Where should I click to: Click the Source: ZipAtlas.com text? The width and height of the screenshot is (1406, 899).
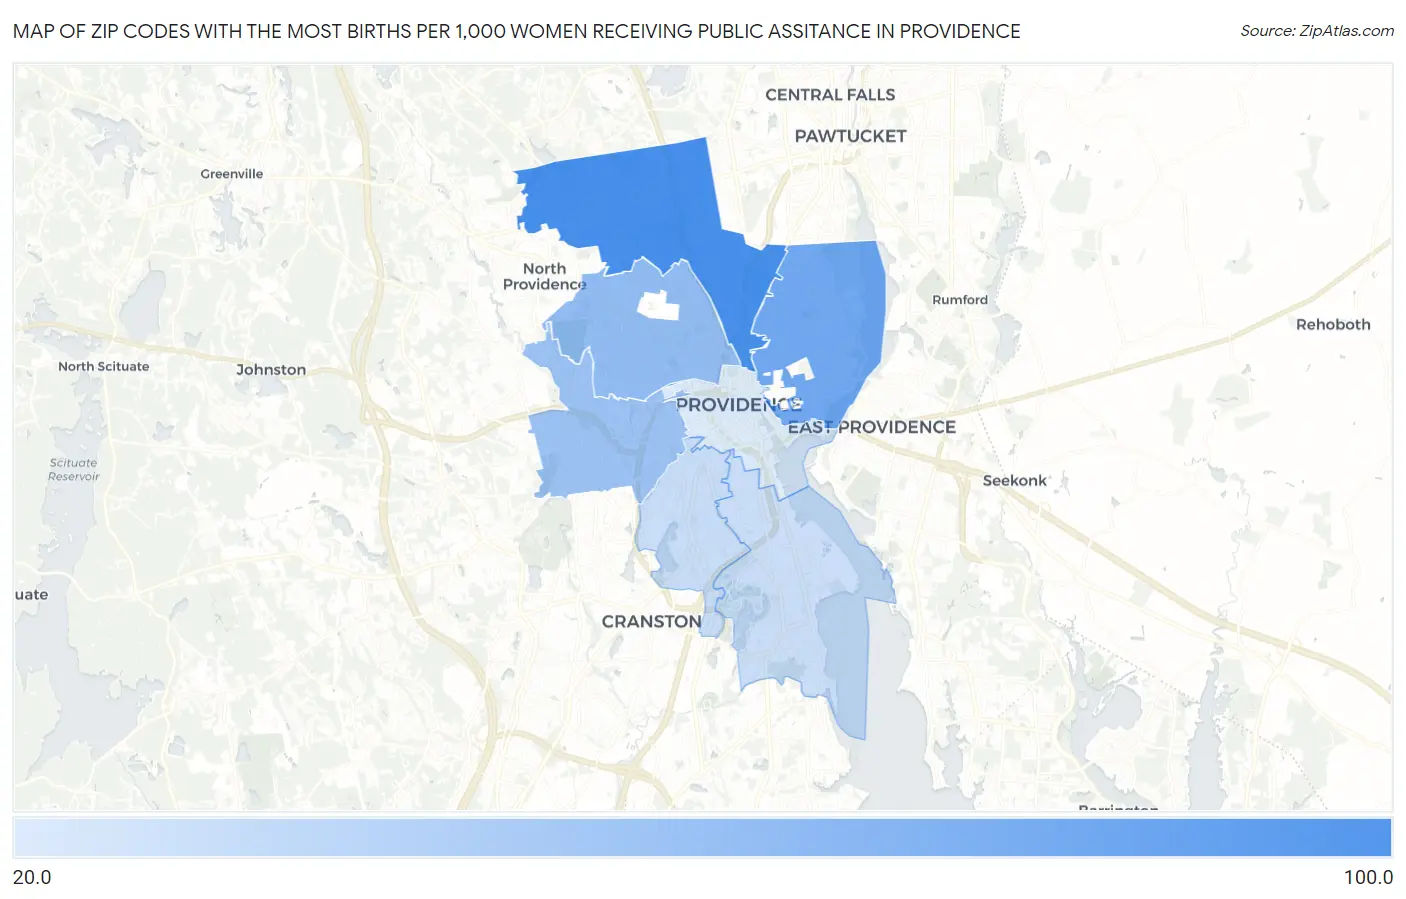coord(1317,31)
